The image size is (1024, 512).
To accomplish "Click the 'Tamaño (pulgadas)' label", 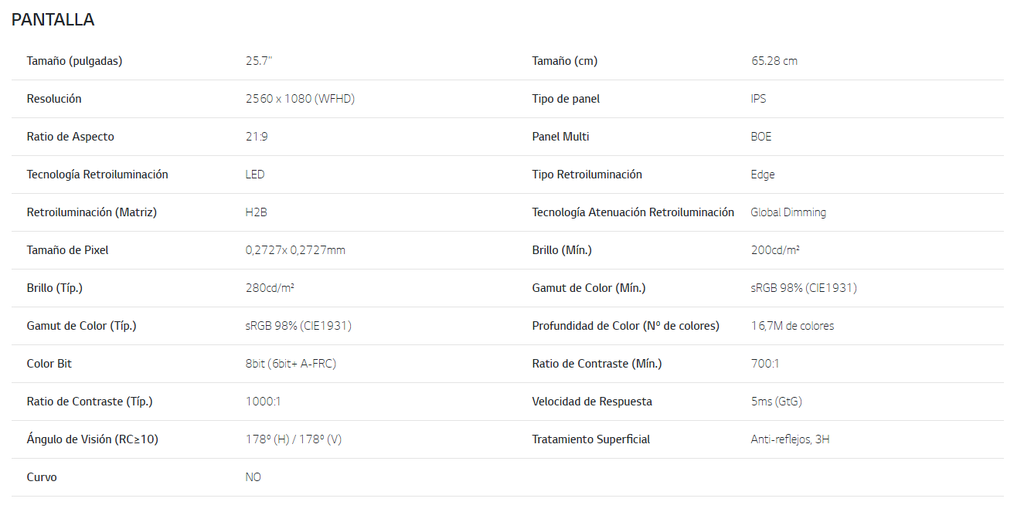I will click(74, 61).
